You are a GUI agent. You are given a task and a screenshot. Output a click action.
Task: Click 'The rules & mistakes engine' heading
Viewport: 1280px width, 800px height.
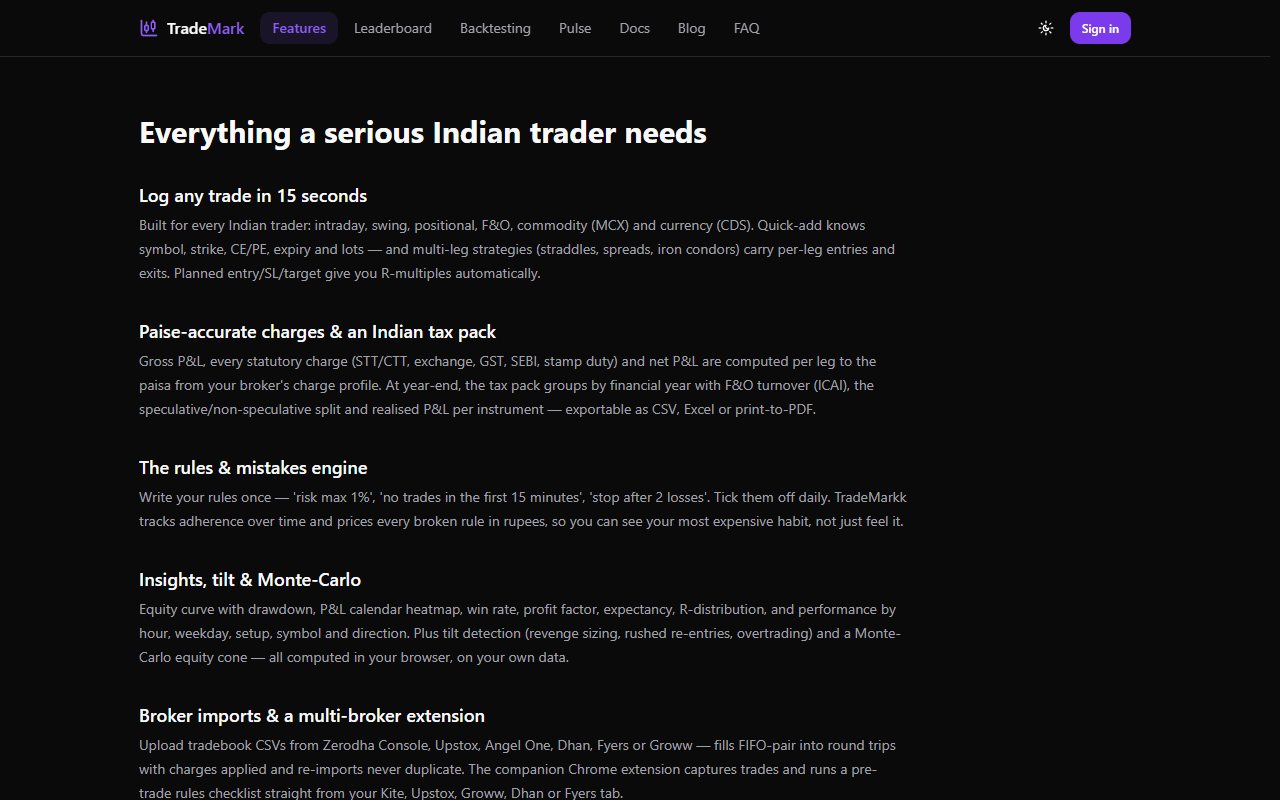tap(253, 468)
